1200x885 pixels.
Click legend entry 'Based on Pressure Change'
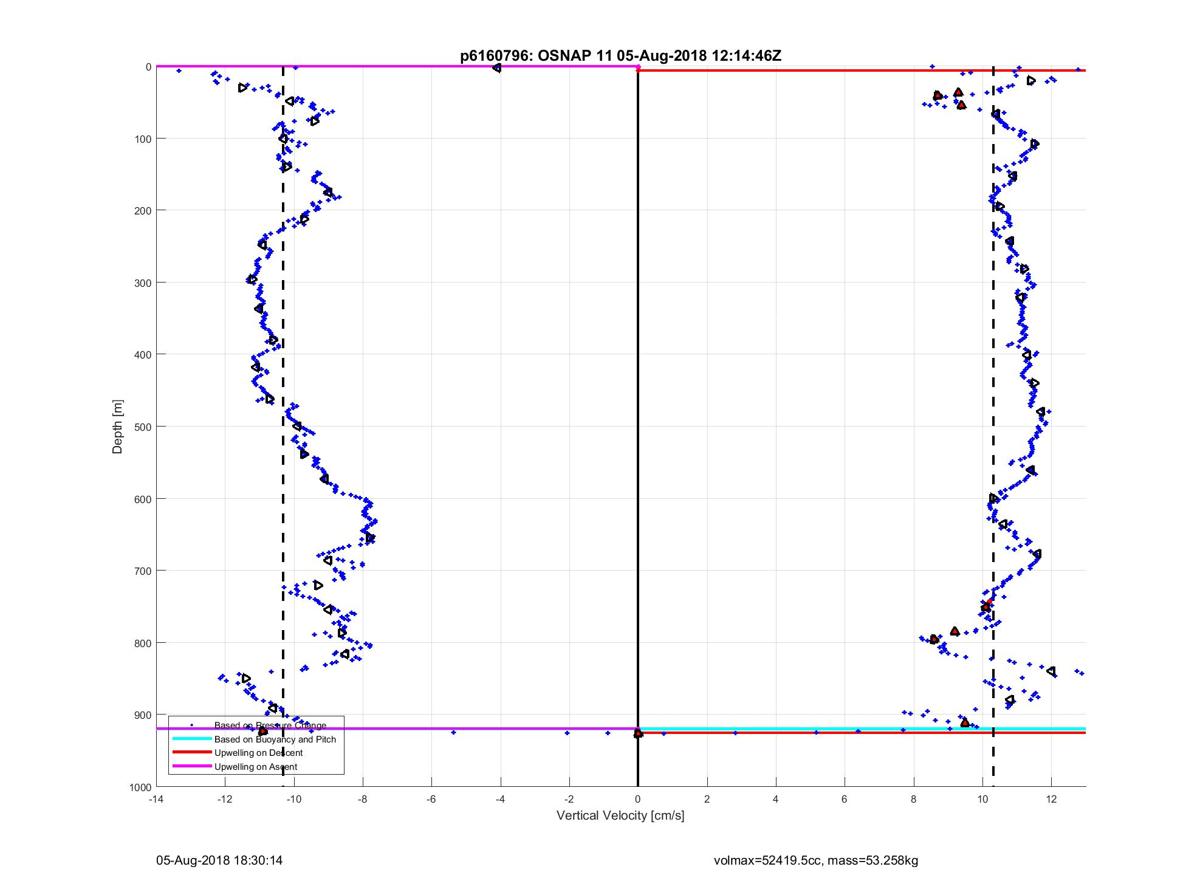pos(270,725)
